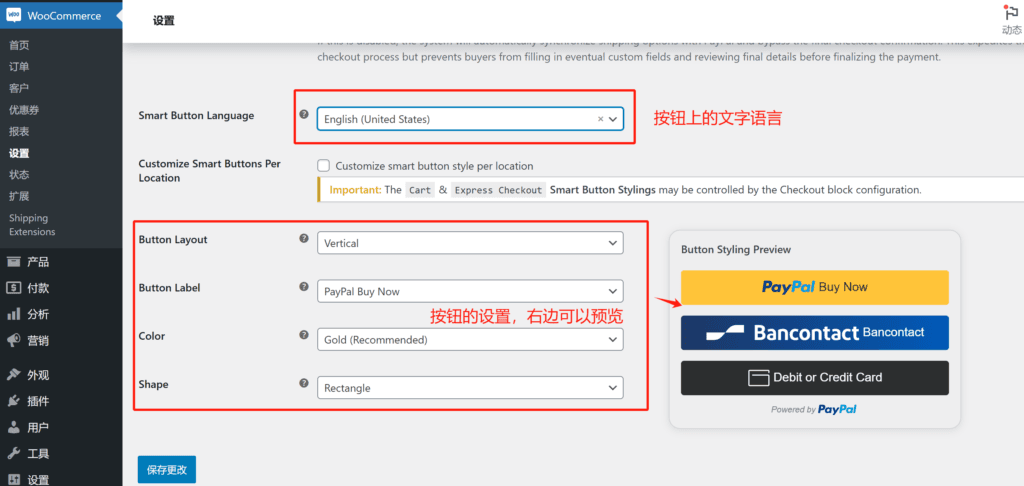The height and width of the screenshot is (486, 1024).
Task: Open the Color dropdown showing Gold
Action: [470, 340]
